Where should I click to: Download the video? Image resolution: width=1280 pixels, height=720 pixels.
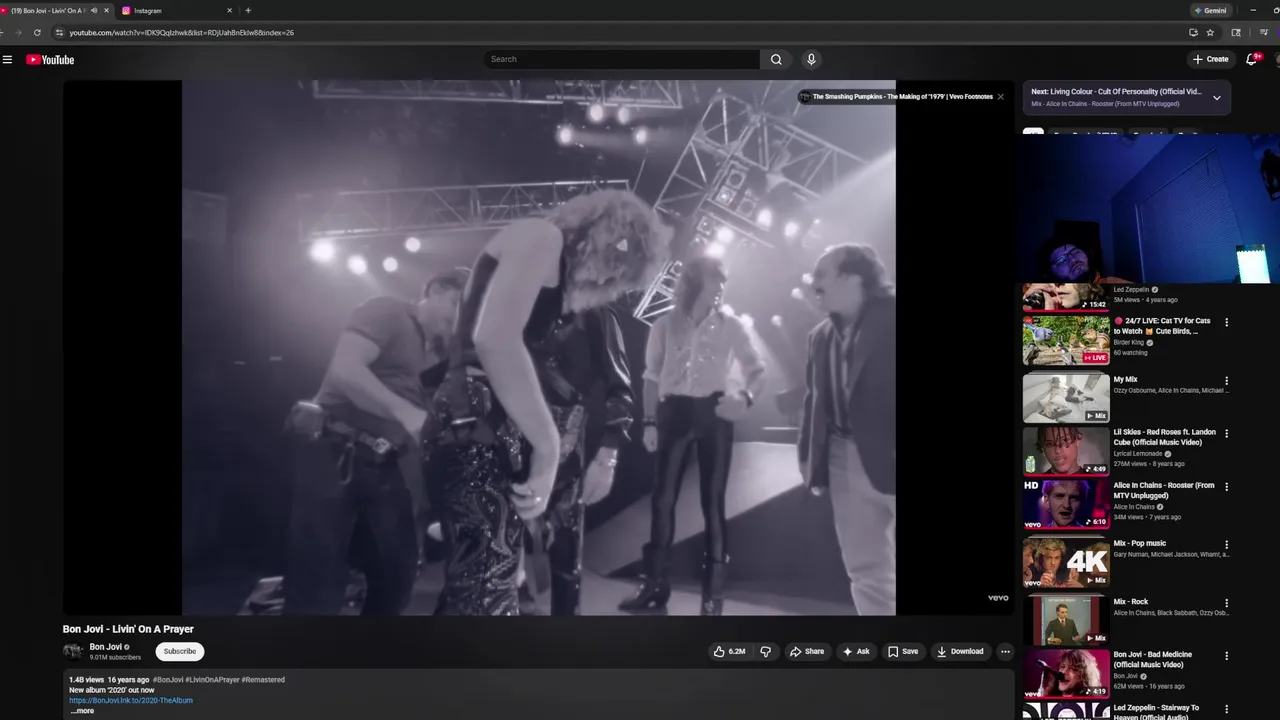[x=960, y=651]
